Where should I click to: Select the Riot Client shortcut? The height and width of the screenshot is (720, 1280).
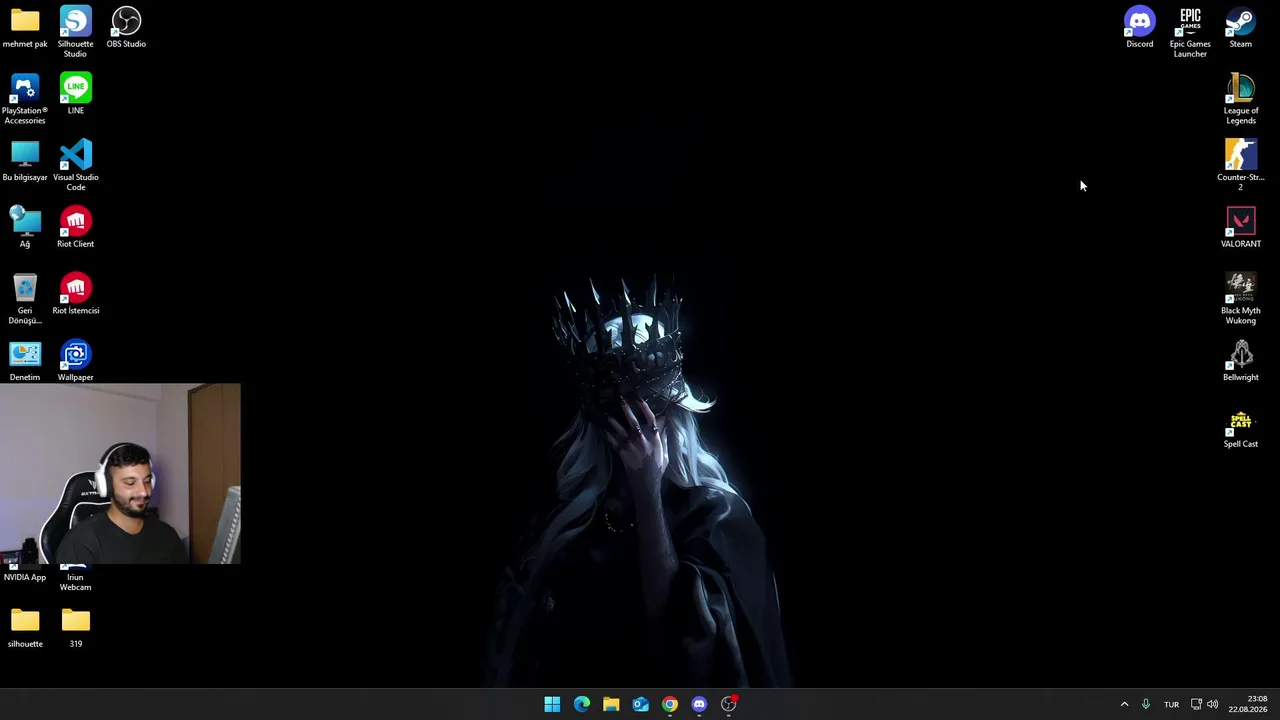pyautogui.click(x=75, y=227)
